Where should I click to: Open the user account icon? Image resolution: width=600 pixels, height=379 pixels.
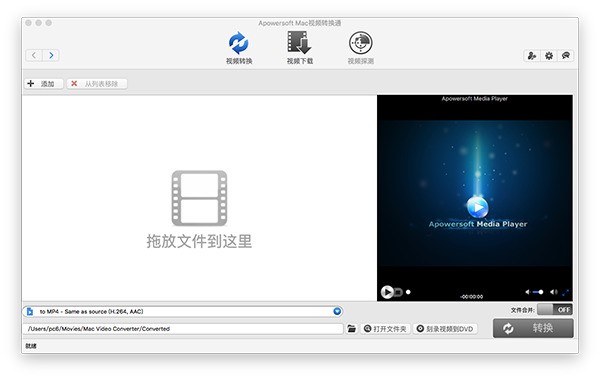(532, 56)
